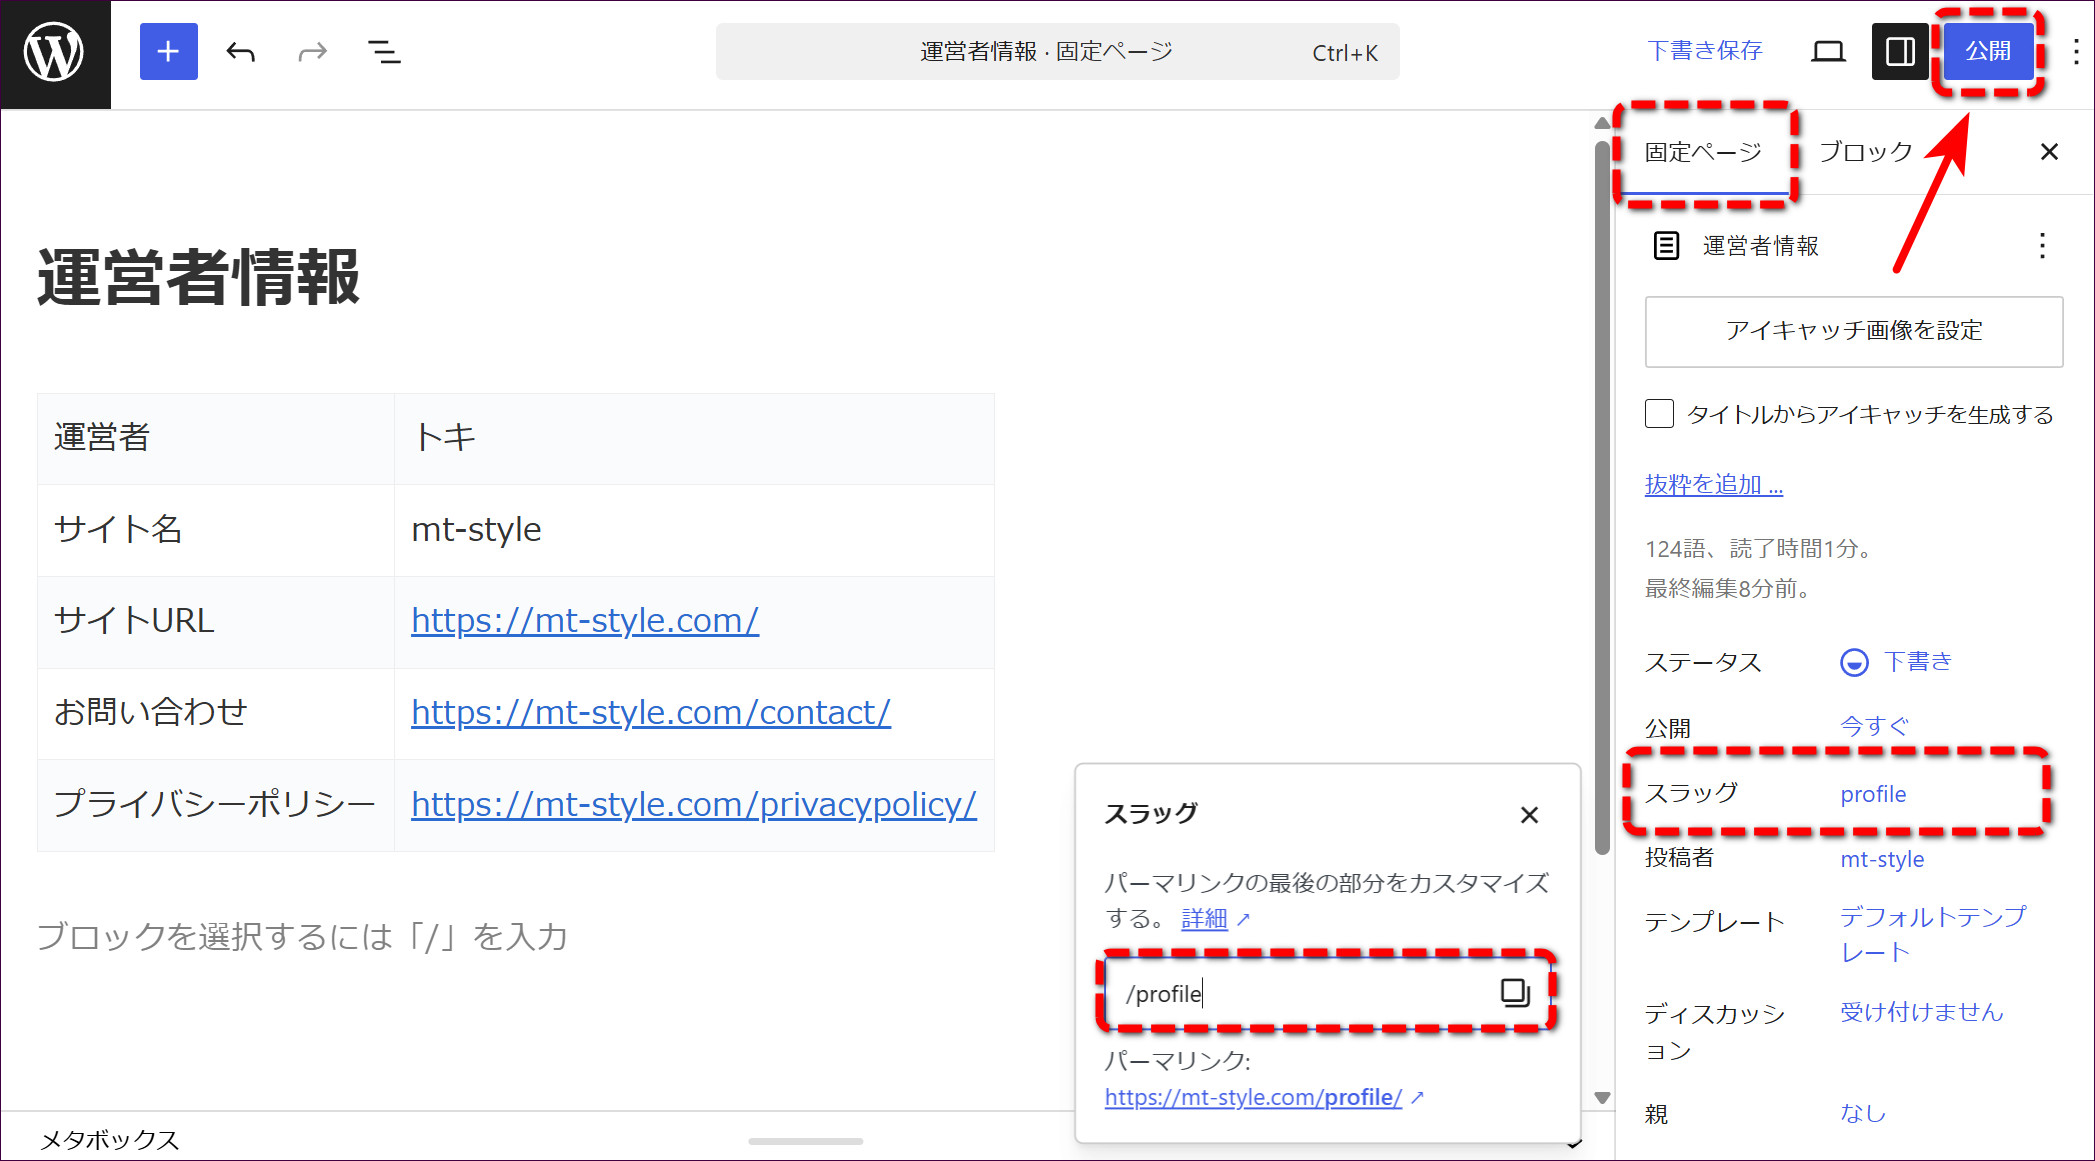The image size is (2095, 1161).
Task: Open the desktop preview icon
Action: [1828, 52]
